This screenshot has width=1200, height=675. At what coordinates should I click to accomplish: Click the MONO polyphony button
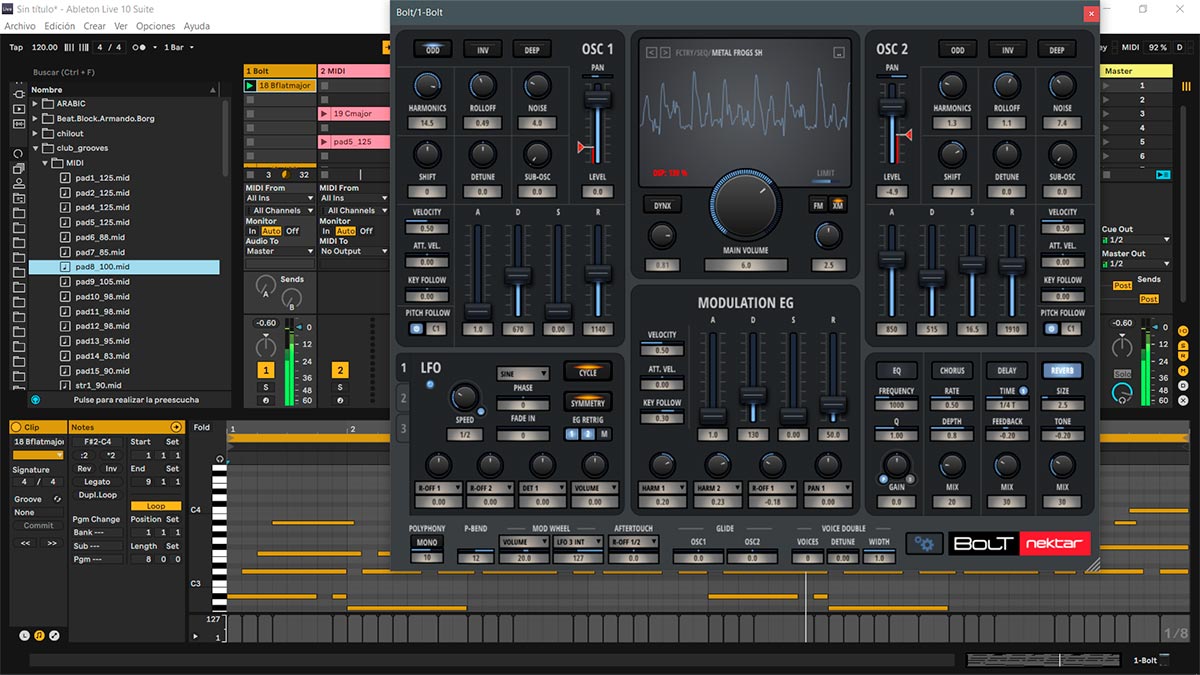[x=426, y=542]
